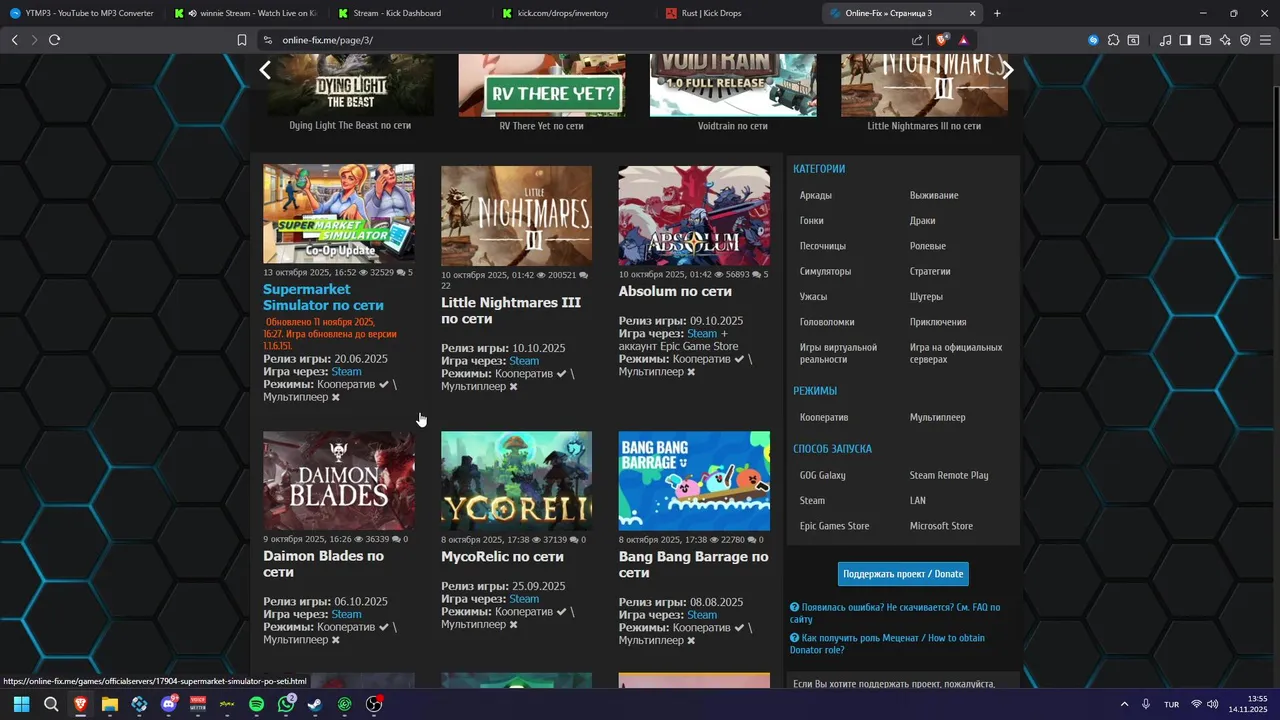Open Voidtrain carousel thumbnail
This screenshot has height=720, width=1280.
[x=733, y=85]
